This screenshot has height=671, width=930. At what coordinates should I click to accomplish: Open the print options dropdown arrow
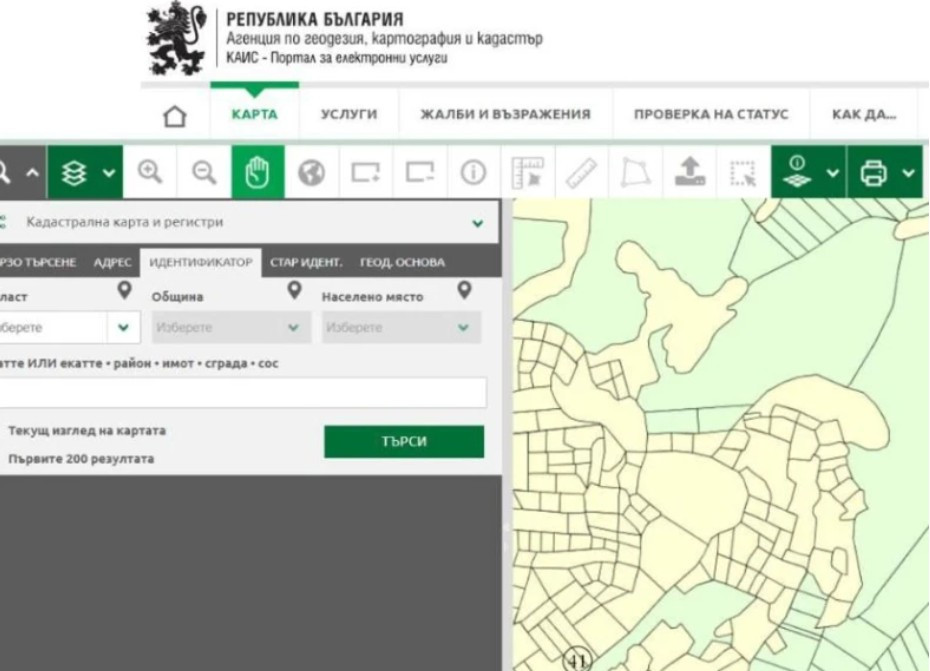(x=909, y=173)
